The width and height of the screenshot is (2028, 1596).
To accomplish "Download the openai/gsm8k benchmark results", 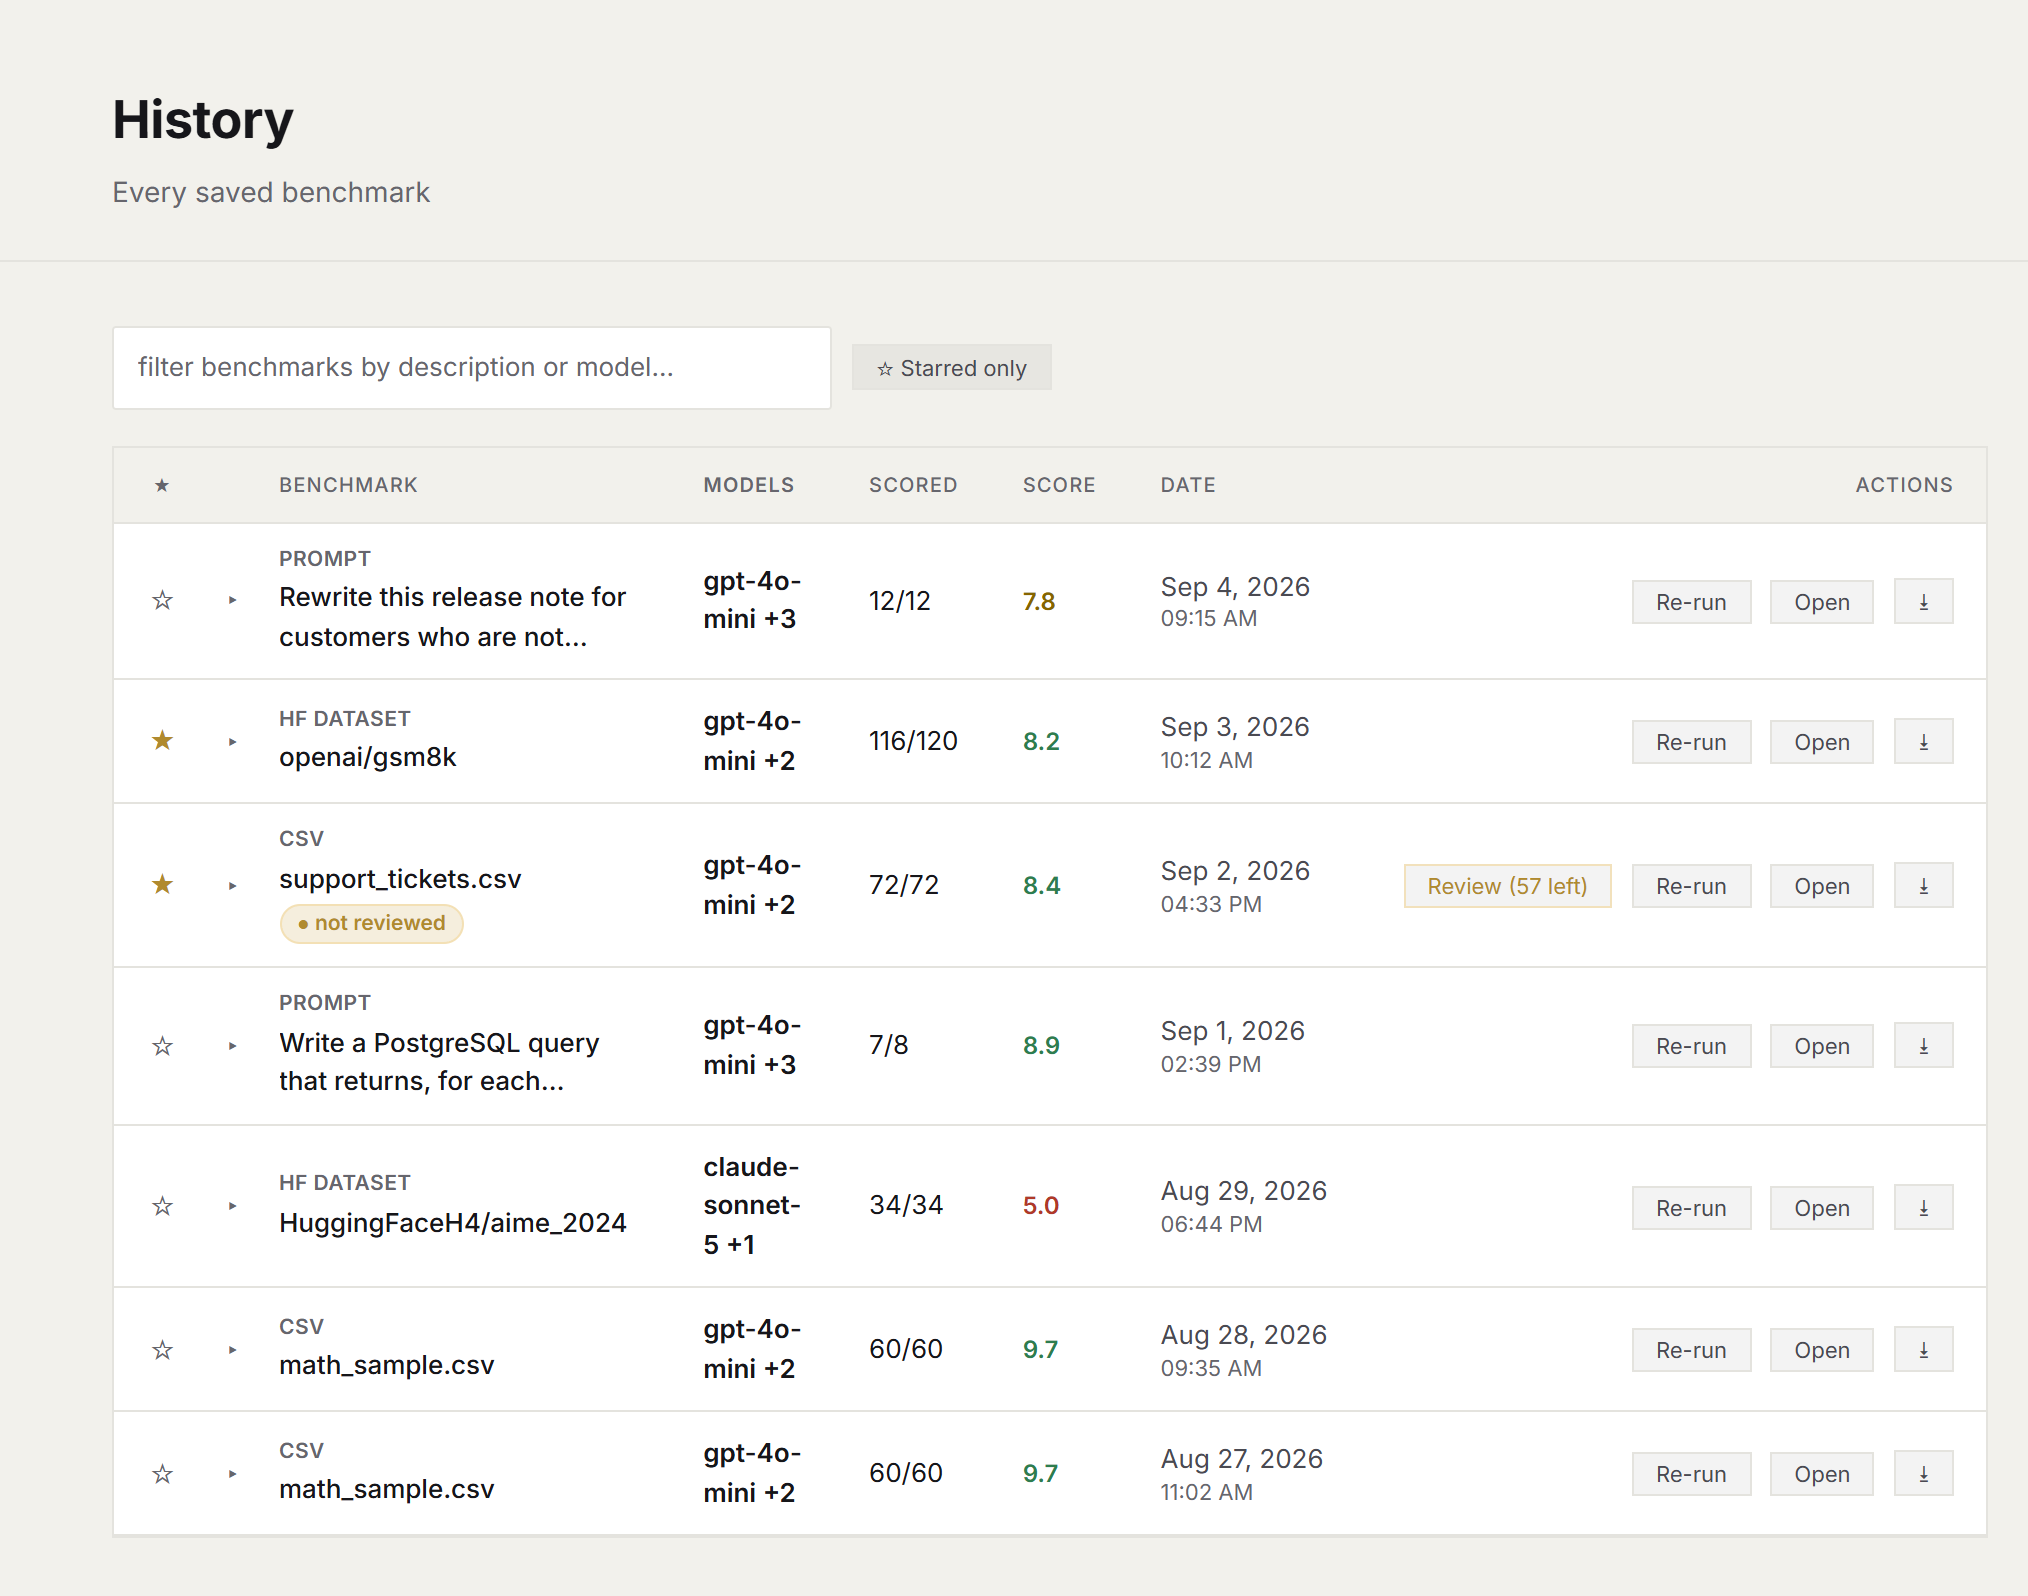I will (x=1923, y=742).
